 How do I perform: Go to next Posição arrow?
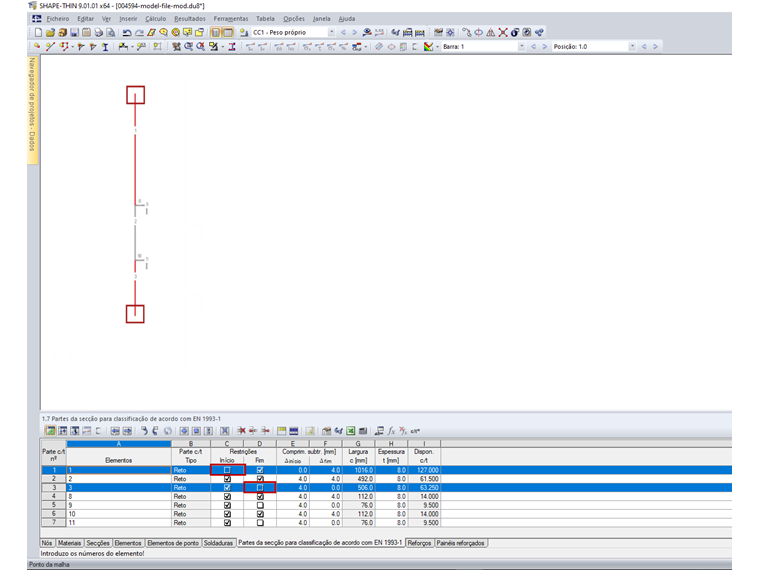click(655, 47)
